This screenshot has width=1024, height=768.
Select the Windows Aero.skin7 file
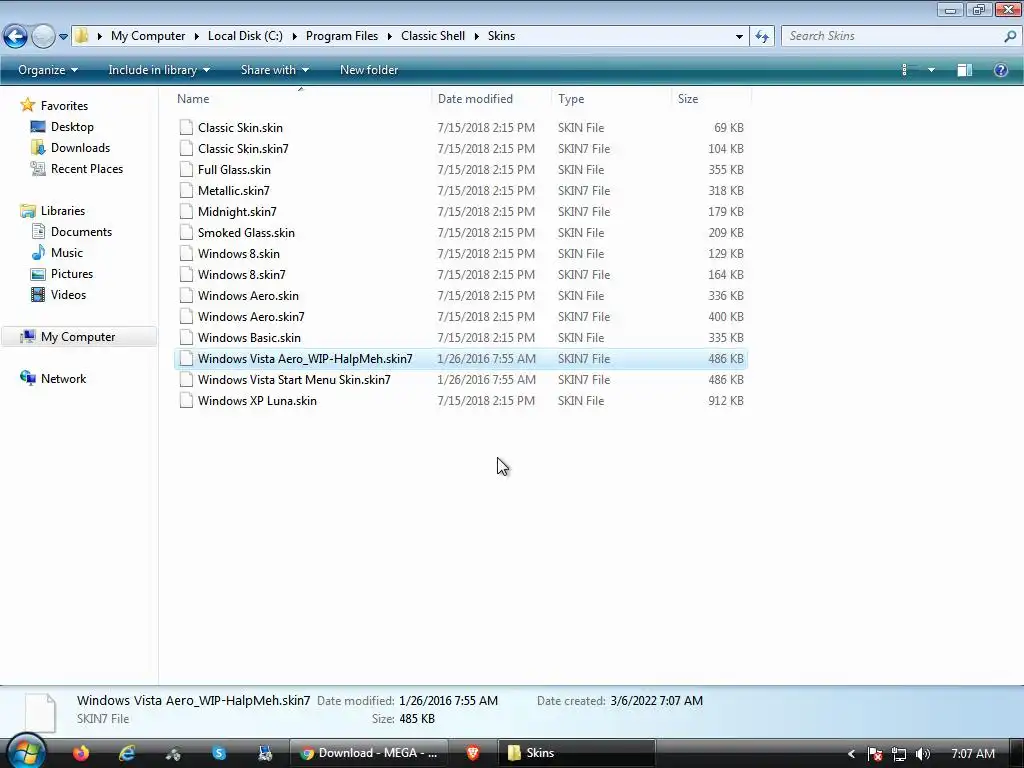pyautogui.click(x=460, y=316)
